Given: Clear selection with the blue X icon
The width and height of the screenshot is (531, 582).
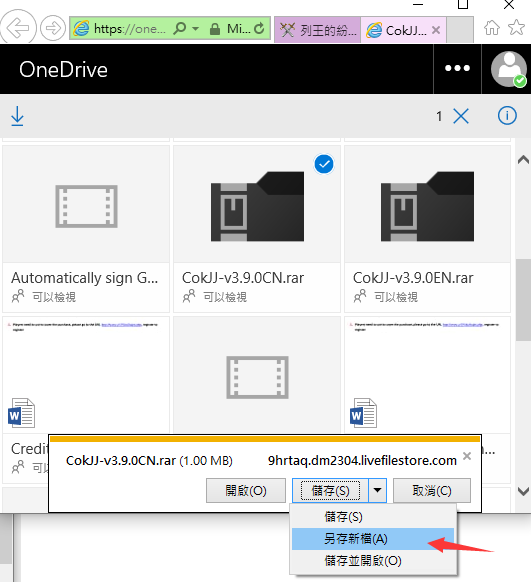Looking at the screenshot, I should tap(461, 116).
